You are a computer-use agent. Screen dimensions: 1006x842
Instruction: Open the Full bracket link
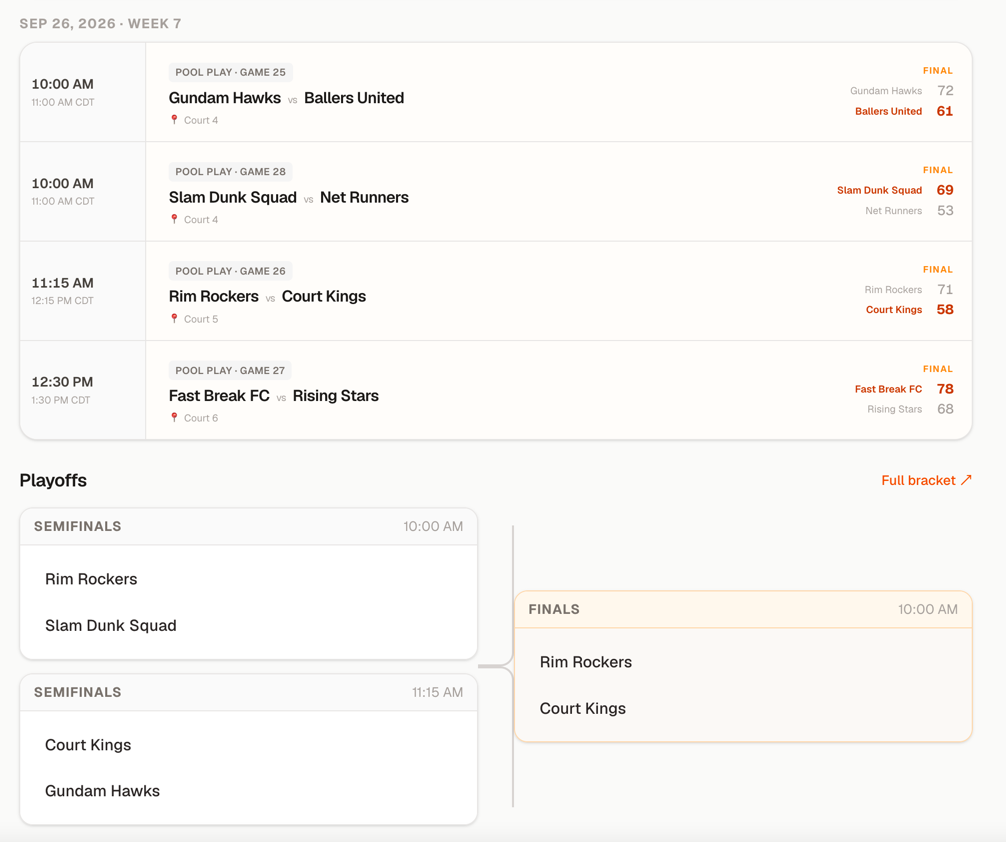point(926,480)
